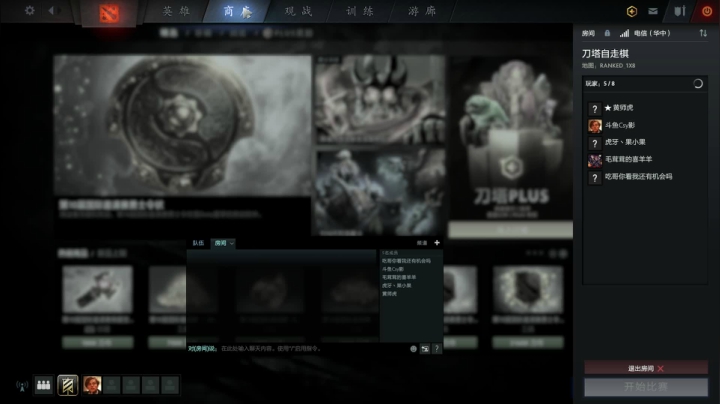Click the red power quit icon
Image resolution: width=720 pixels, height=404 pixels.
[x=707, y=11]
